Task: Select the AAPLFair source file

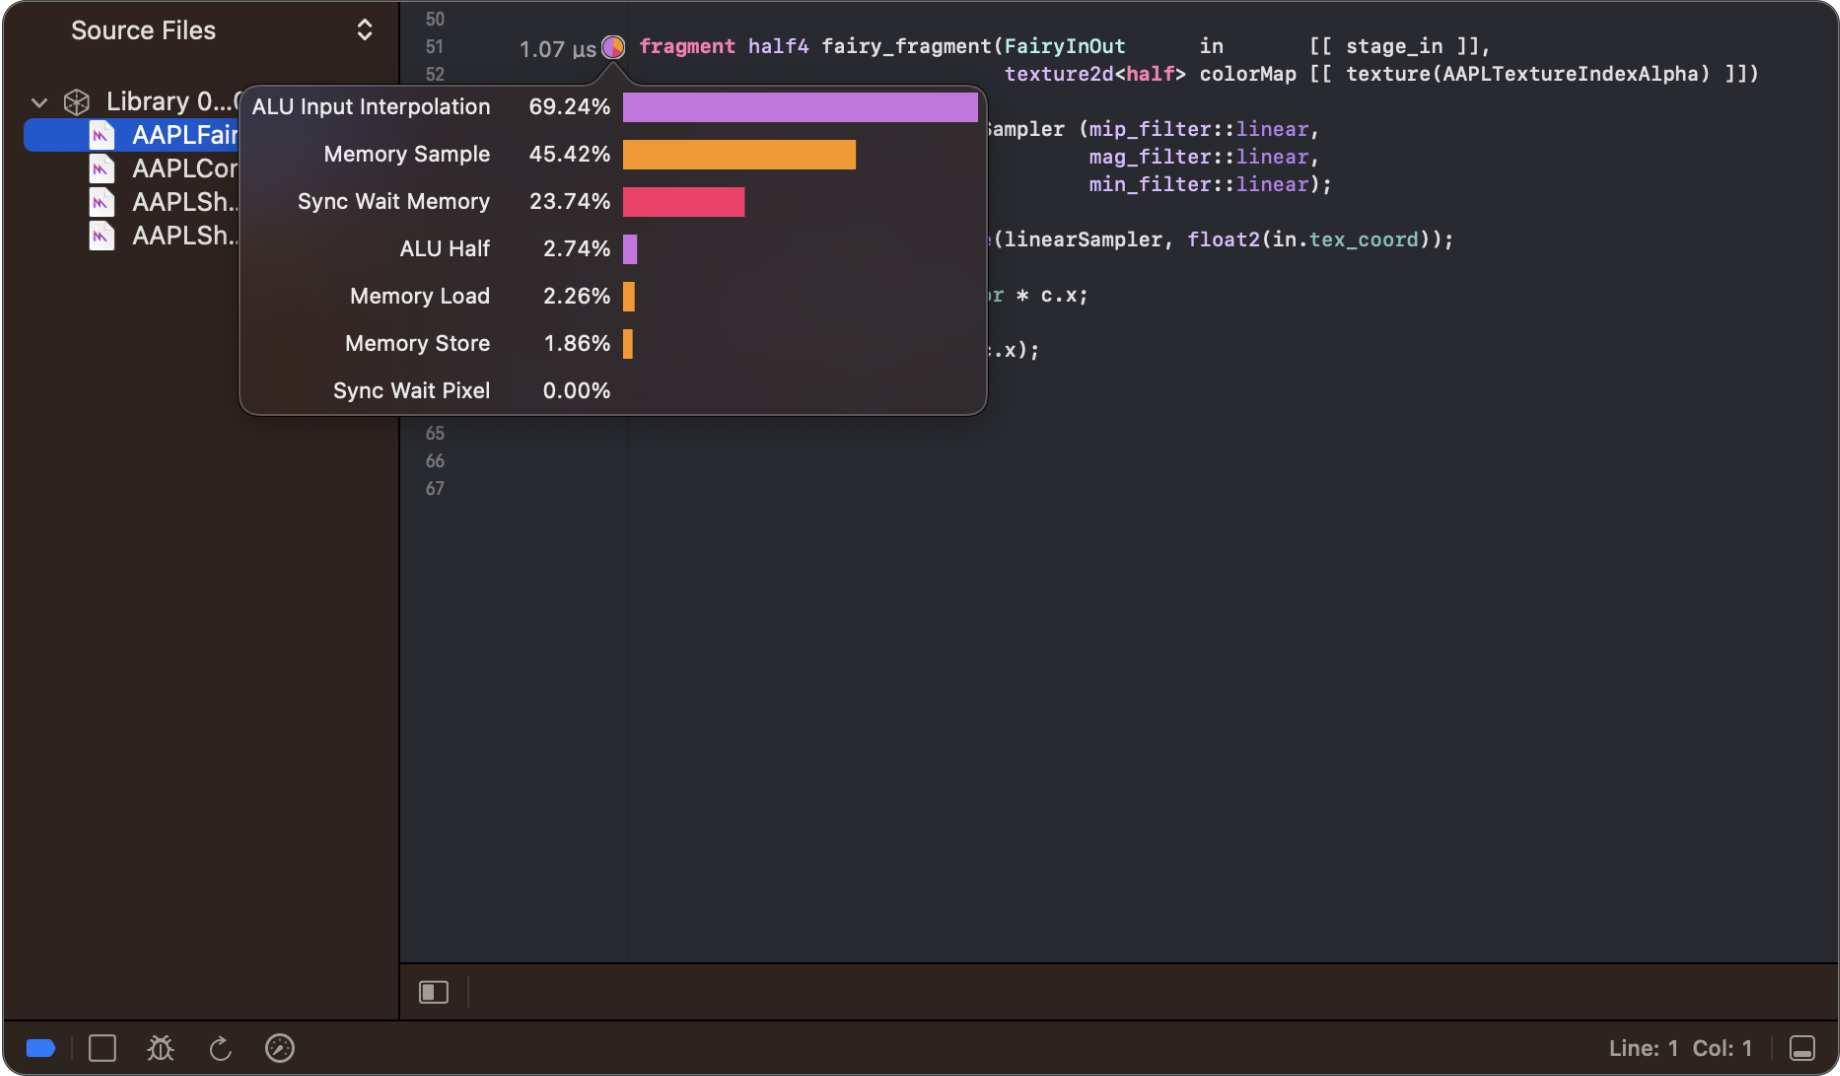Action: 178,134
